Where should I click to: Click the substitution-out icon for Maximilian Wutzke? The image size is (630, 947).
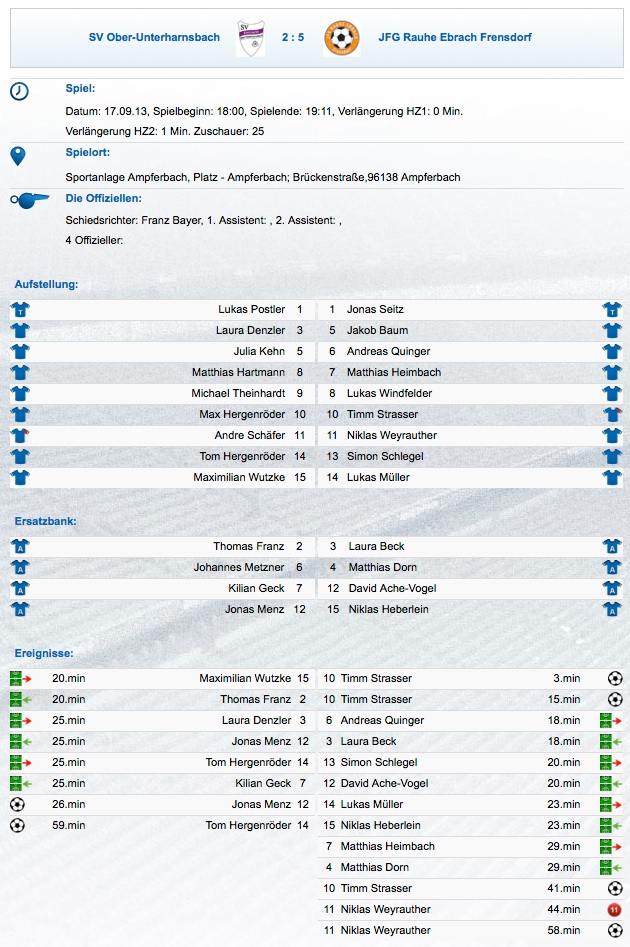tap(20, 678)
